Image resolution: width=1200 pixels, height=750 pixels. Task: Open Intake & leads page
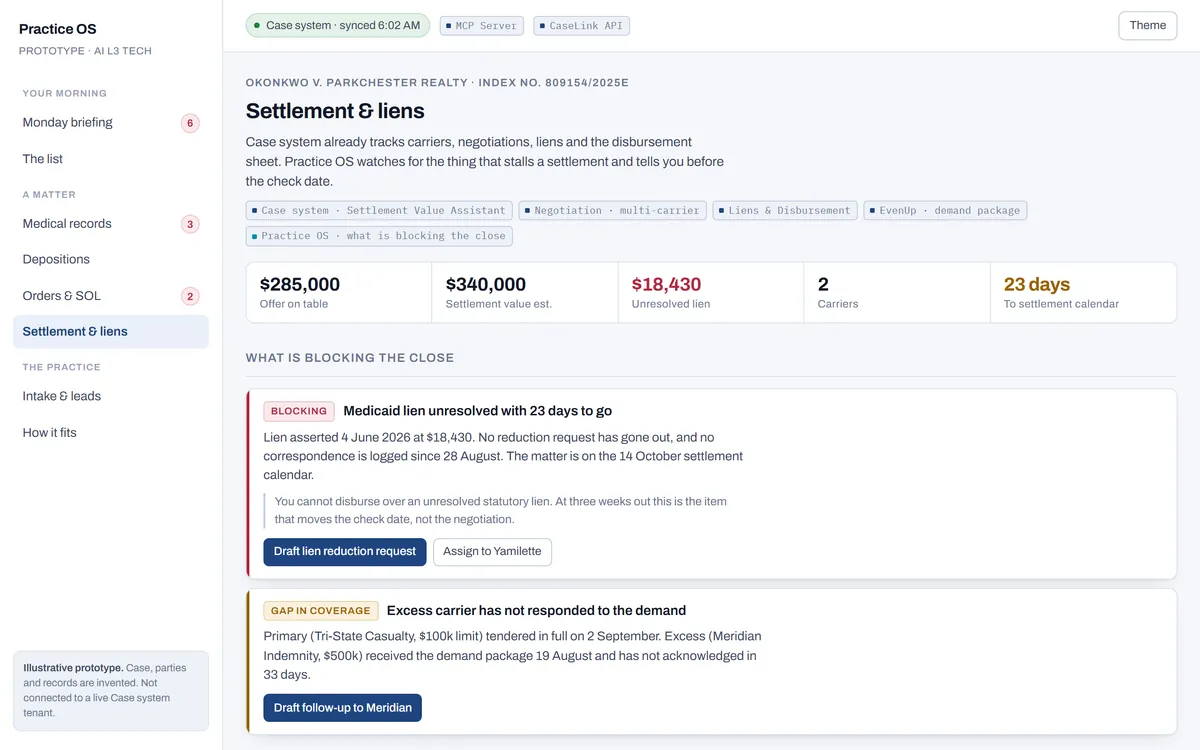[x=111, y=396]
